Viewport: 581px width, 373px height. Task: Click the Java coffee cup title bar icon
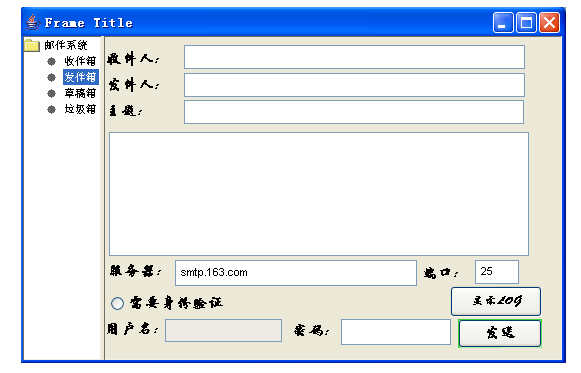pos(33,22)
